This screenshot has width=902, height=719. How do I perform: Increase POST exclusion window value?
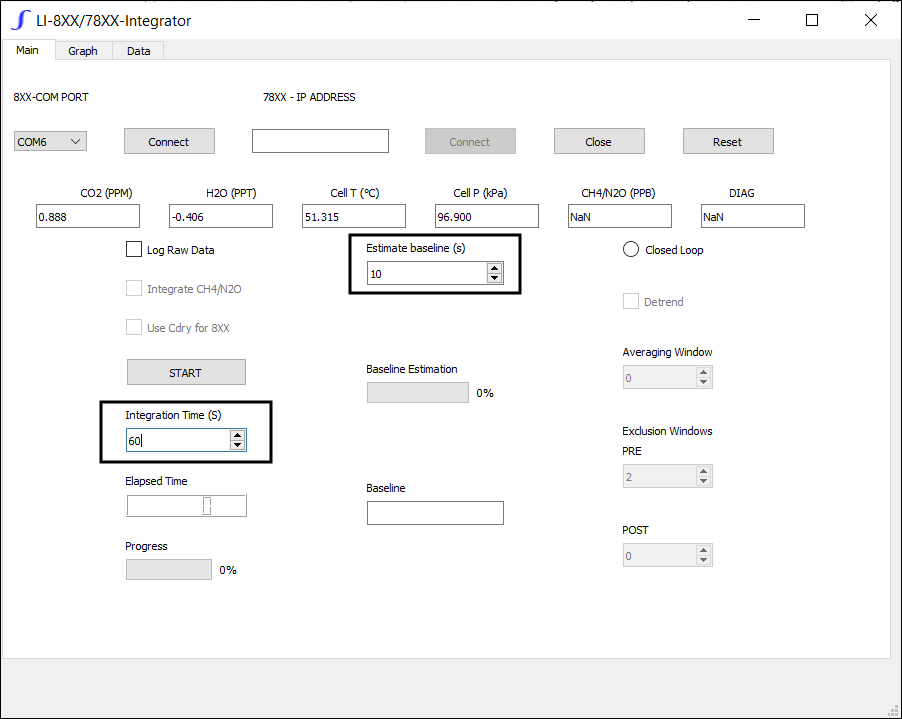pos(703,551)
